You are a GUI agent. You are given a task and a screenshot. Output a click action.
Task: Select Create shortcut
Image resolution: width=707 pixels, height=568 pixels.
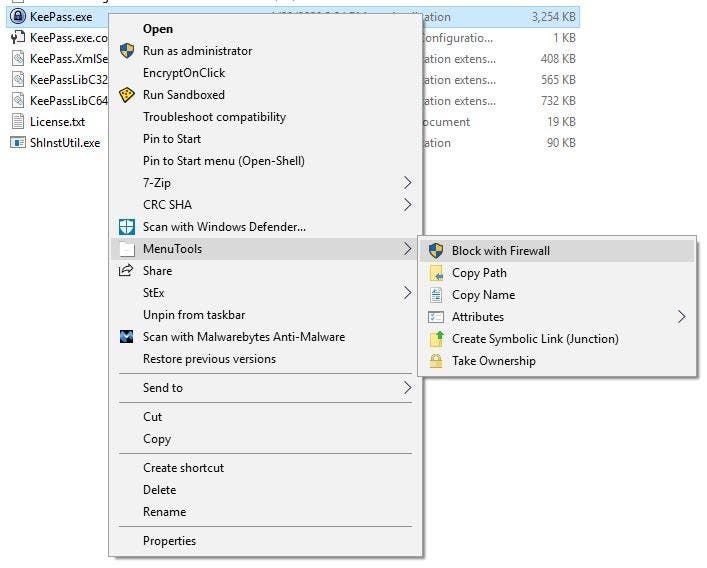point(266,468)
